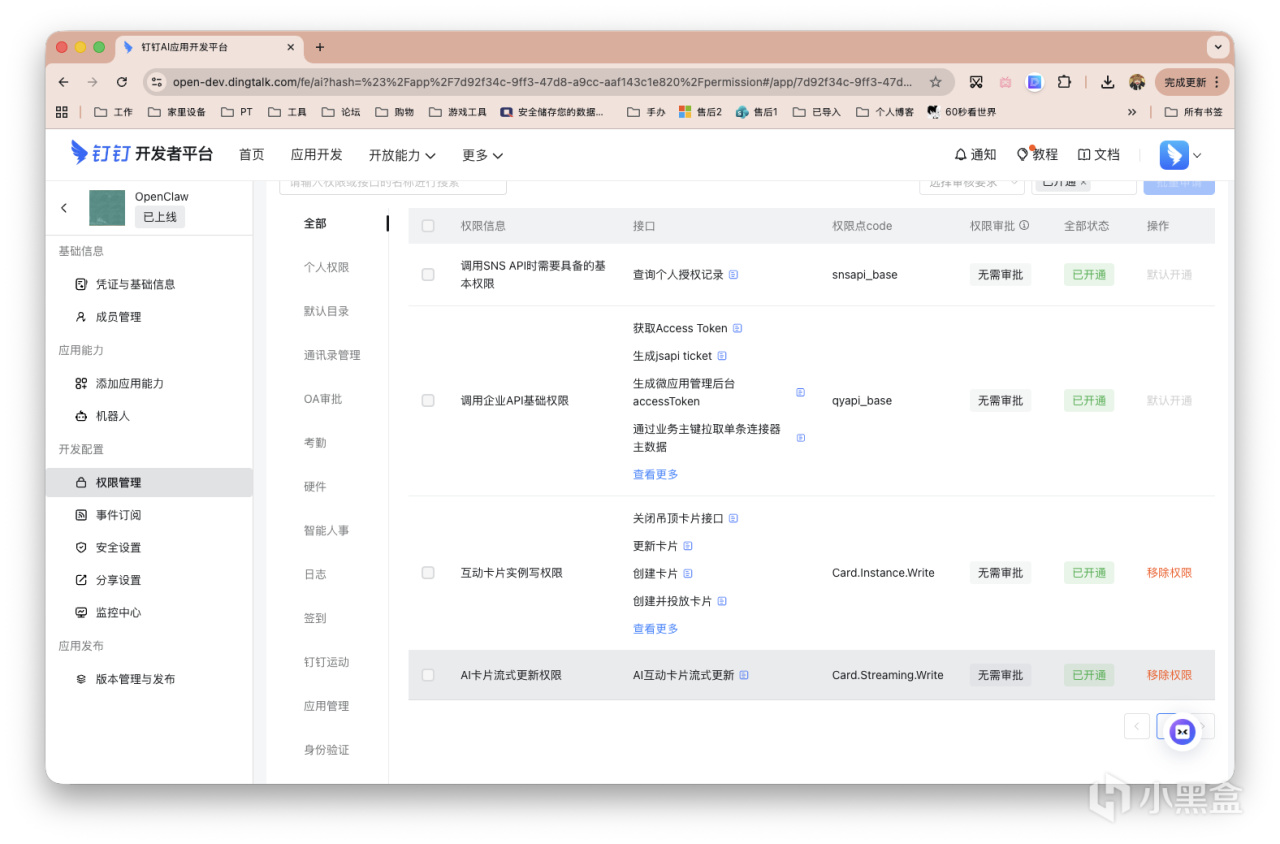Expand the 开放能力 dropdown menu
Image resolution: width=1280 pixels, height=844 pixels.
[402, 155]
